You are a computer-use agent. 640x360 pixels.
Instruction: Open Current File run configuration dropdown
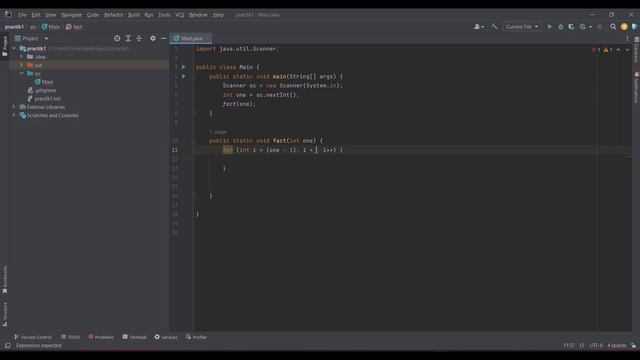(522, 27)
